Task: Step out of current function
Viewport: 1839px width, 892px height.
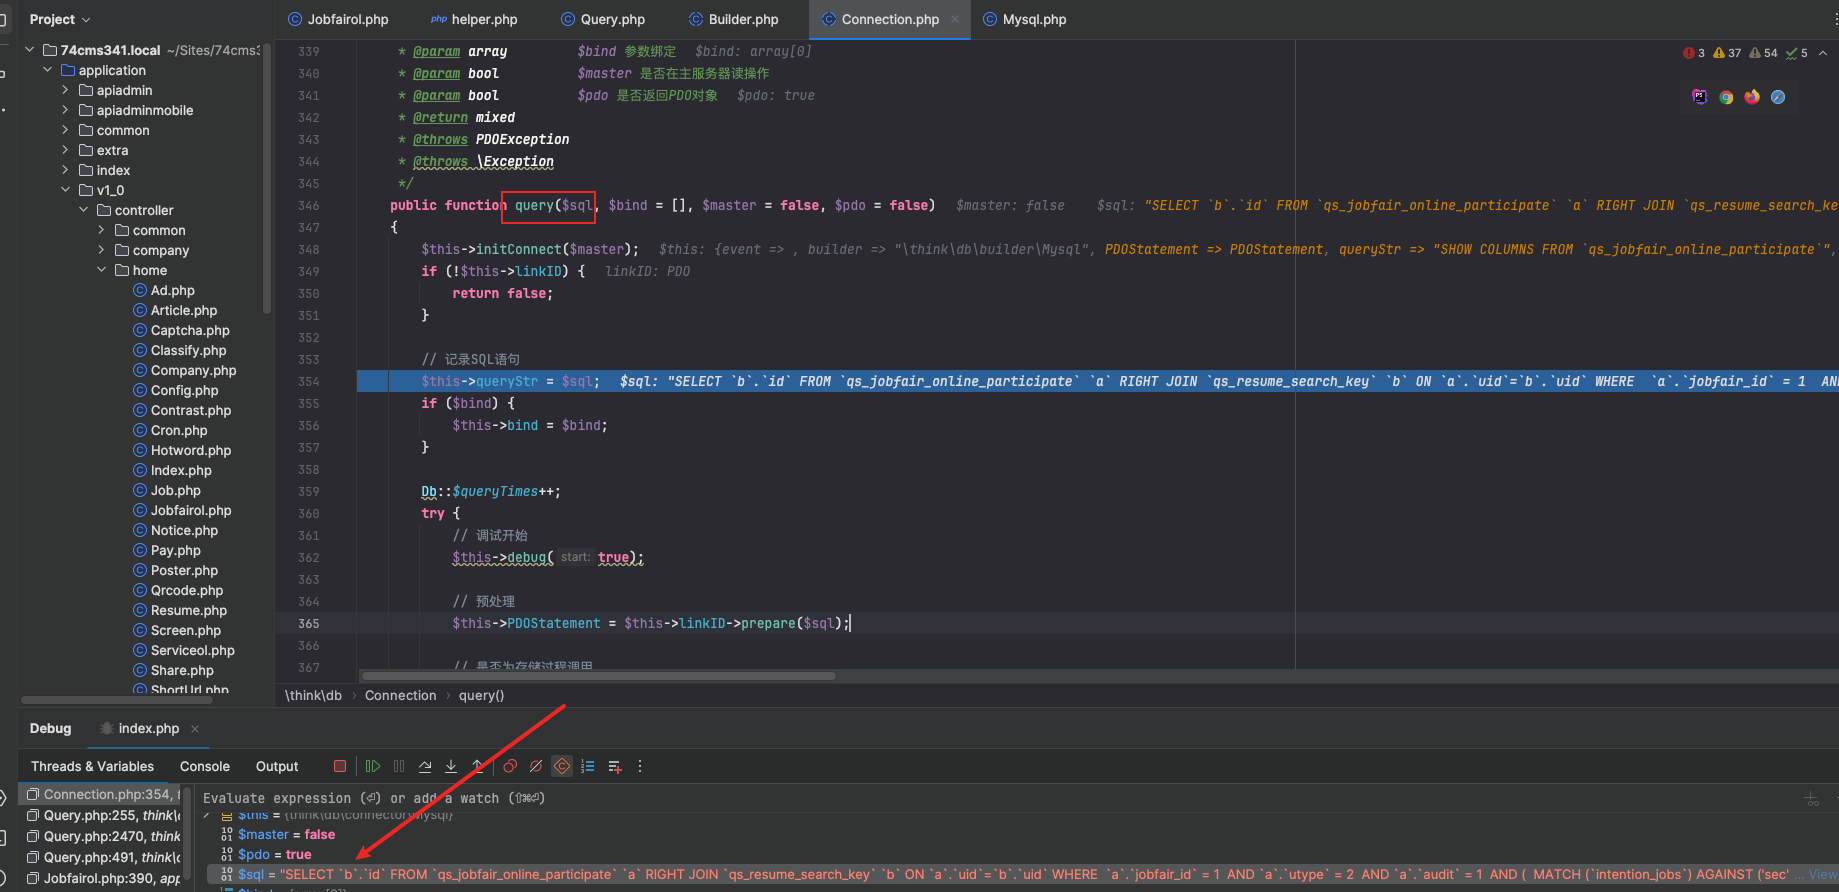Action: click(478, 766)
